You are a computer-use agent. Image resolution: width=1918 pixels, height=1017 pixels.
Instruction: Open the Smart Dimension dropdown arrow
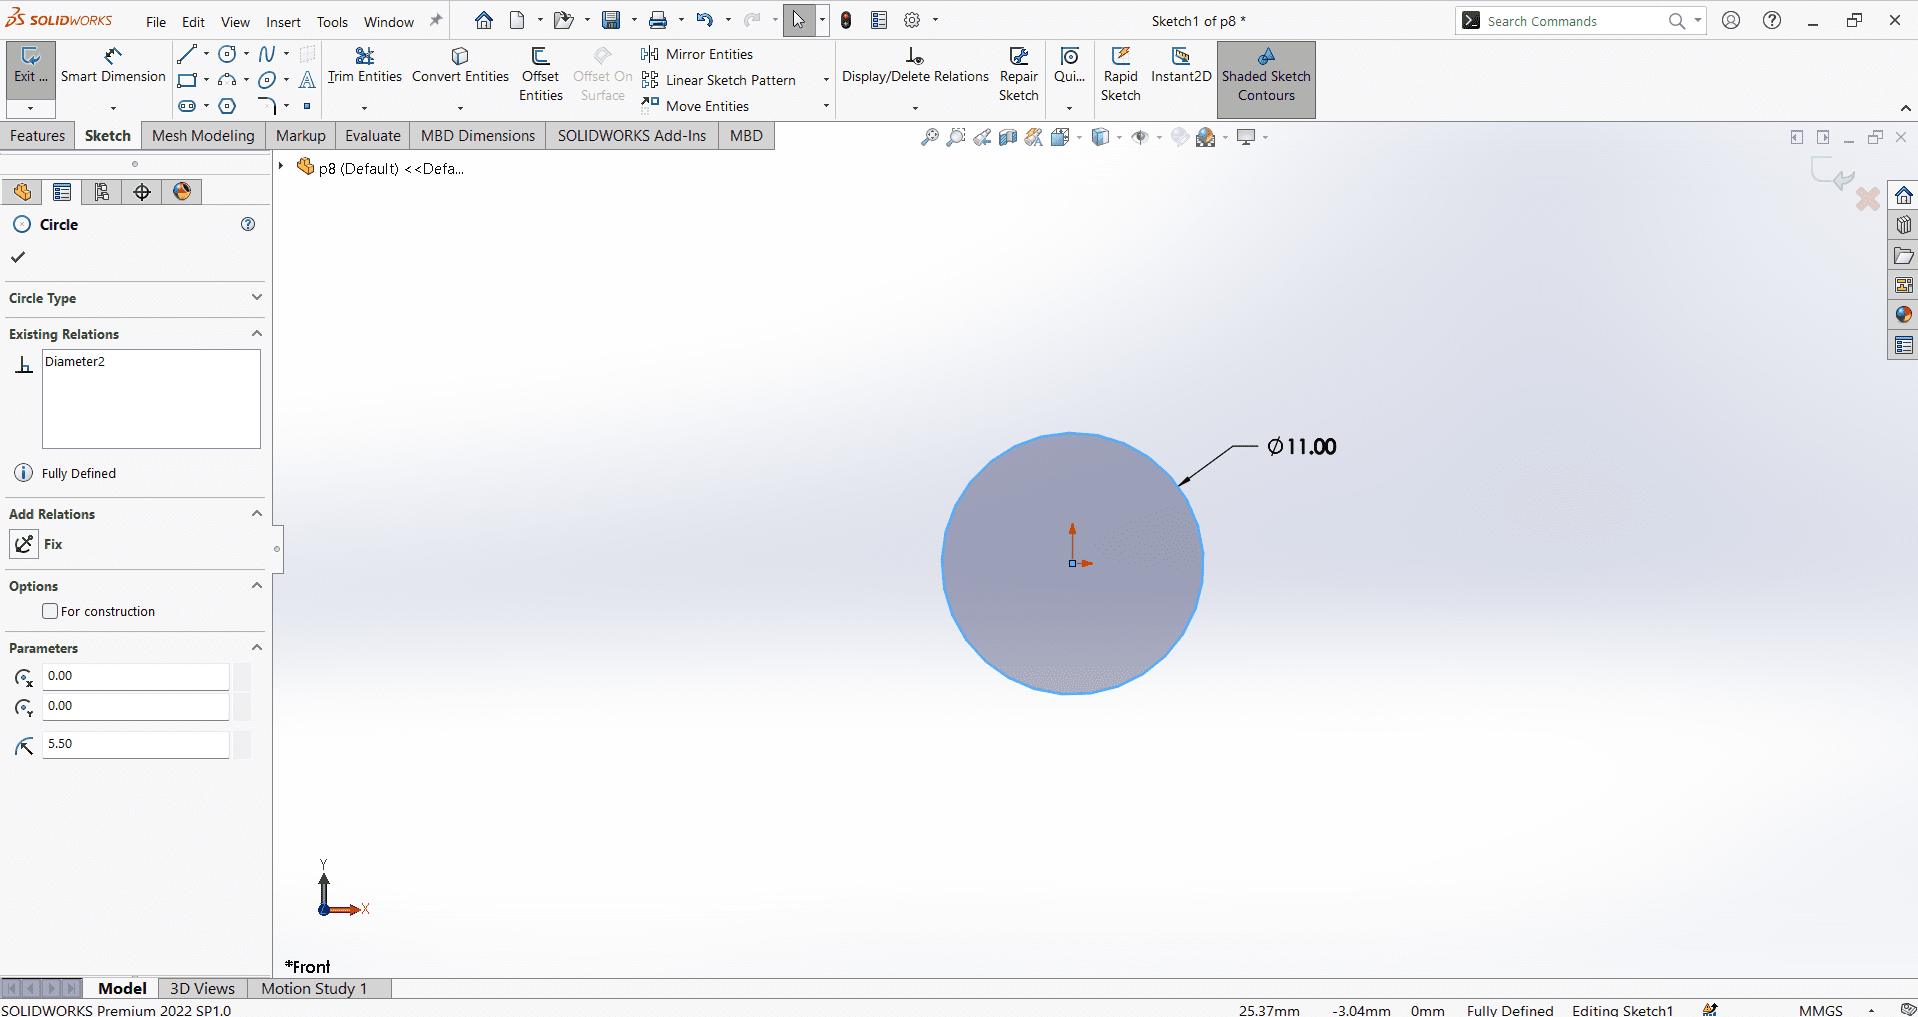pyautogui.click(x=113, y=108)
